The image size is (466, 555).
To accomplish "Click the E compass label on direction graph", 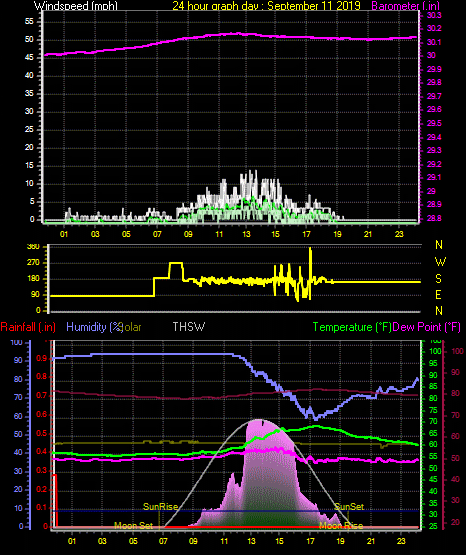I will (438, 294).
